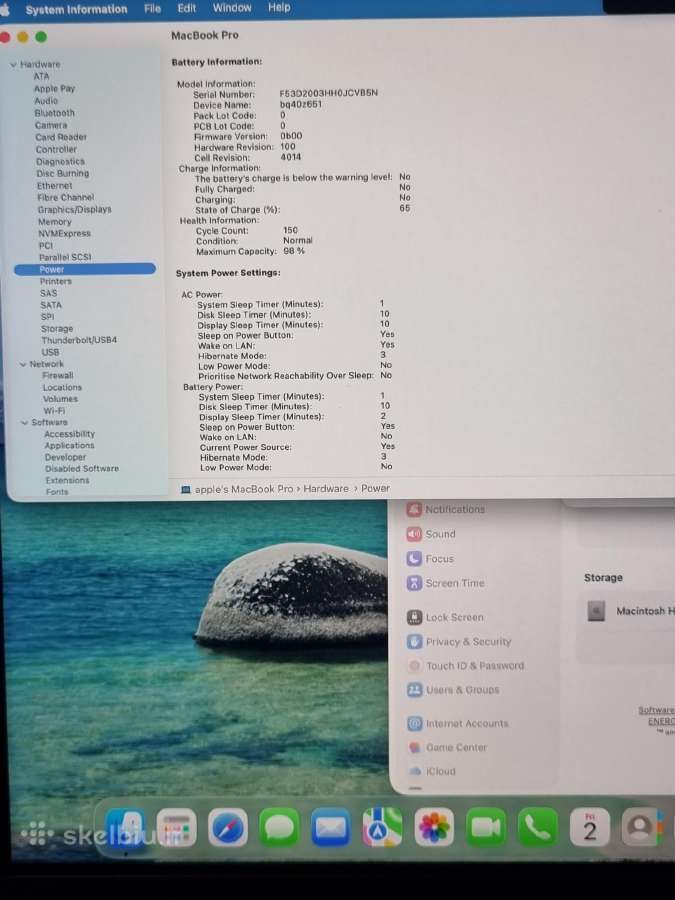Open the Window menu
Screen dimensions: 675x900
pyautogui.click(x=232, y=7)
